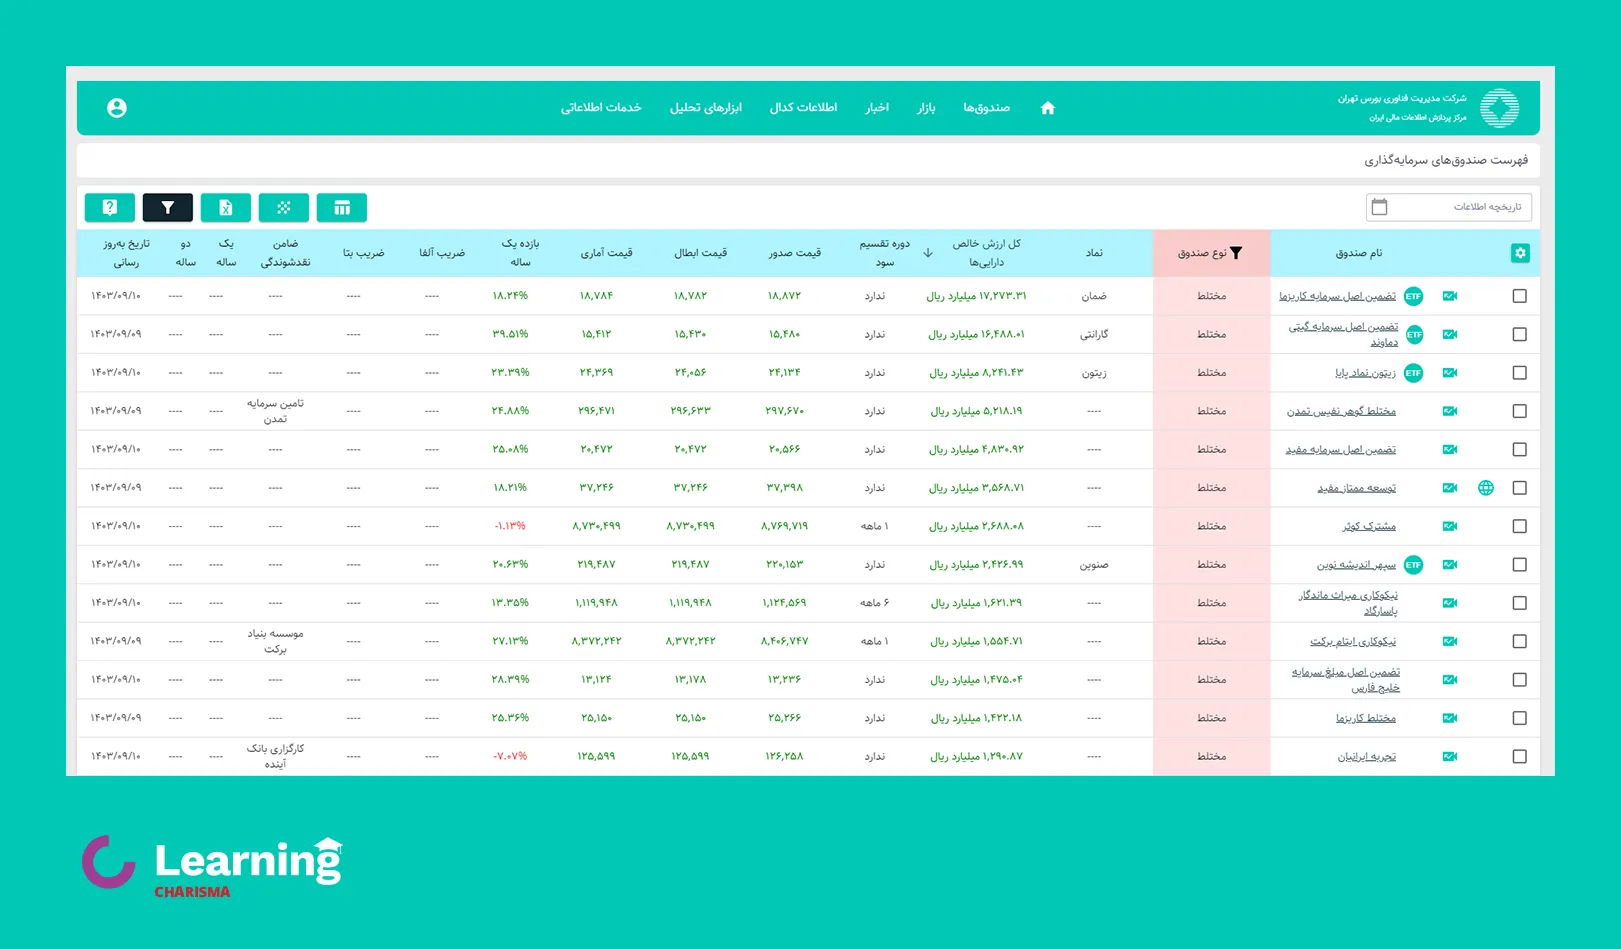The height and width of the screenshot is (949, 1621).
Task: Open the مختلط گوهر نفیس تمدن fund link
Action: click(x=1341, y=411)
